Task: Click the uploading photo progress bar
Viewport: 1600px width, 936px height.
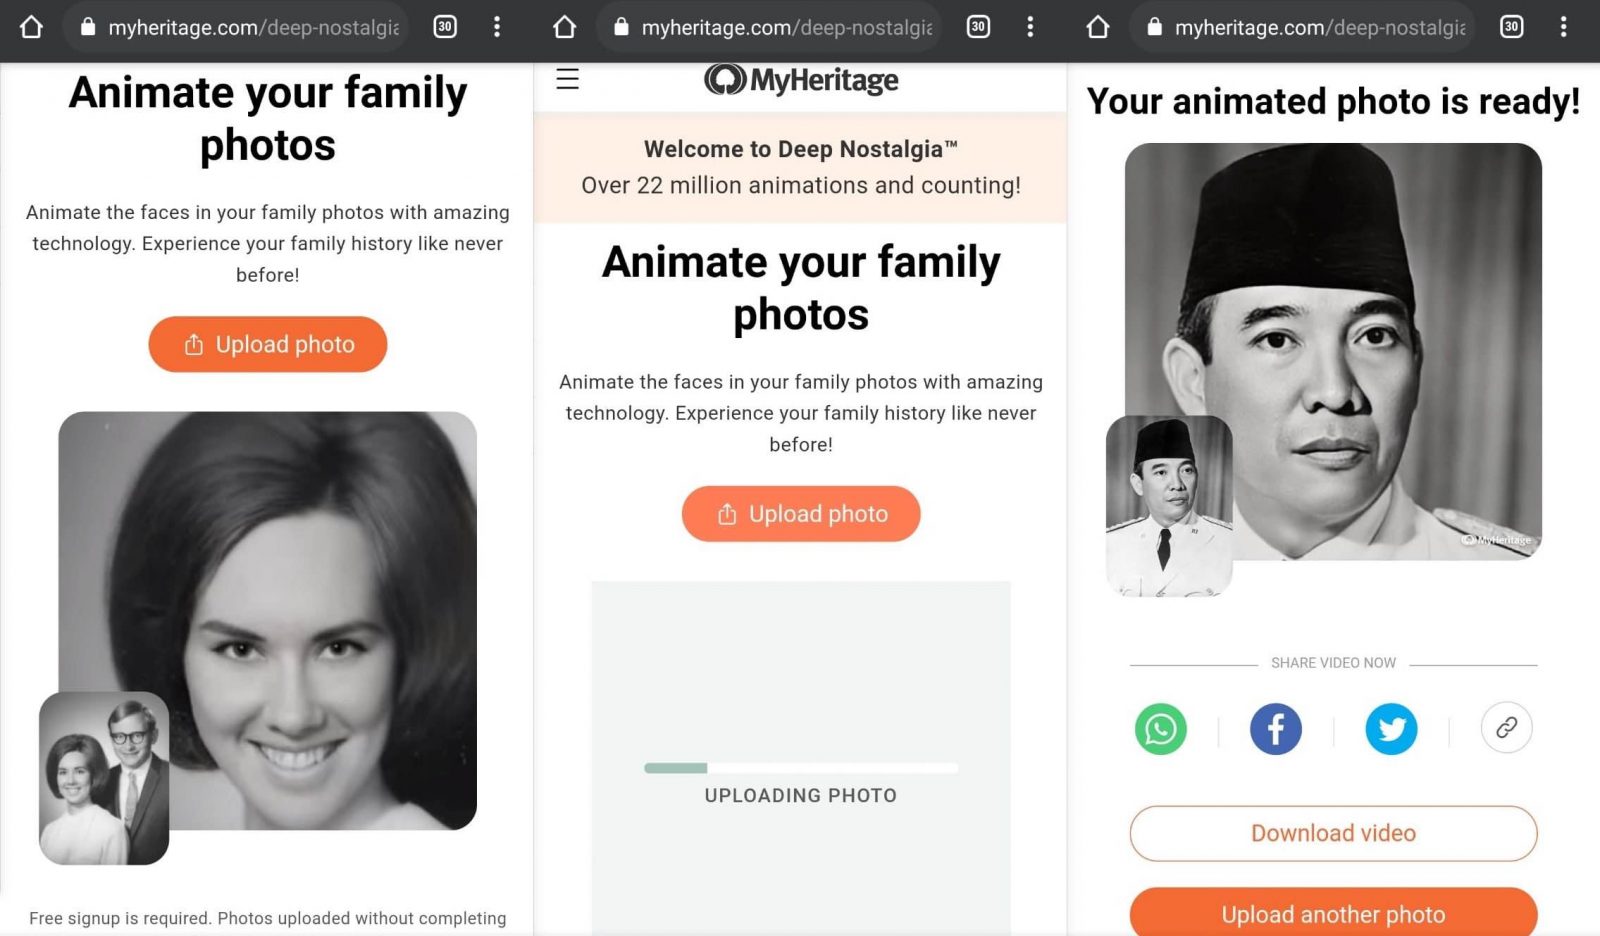Action: pos(800,768)
